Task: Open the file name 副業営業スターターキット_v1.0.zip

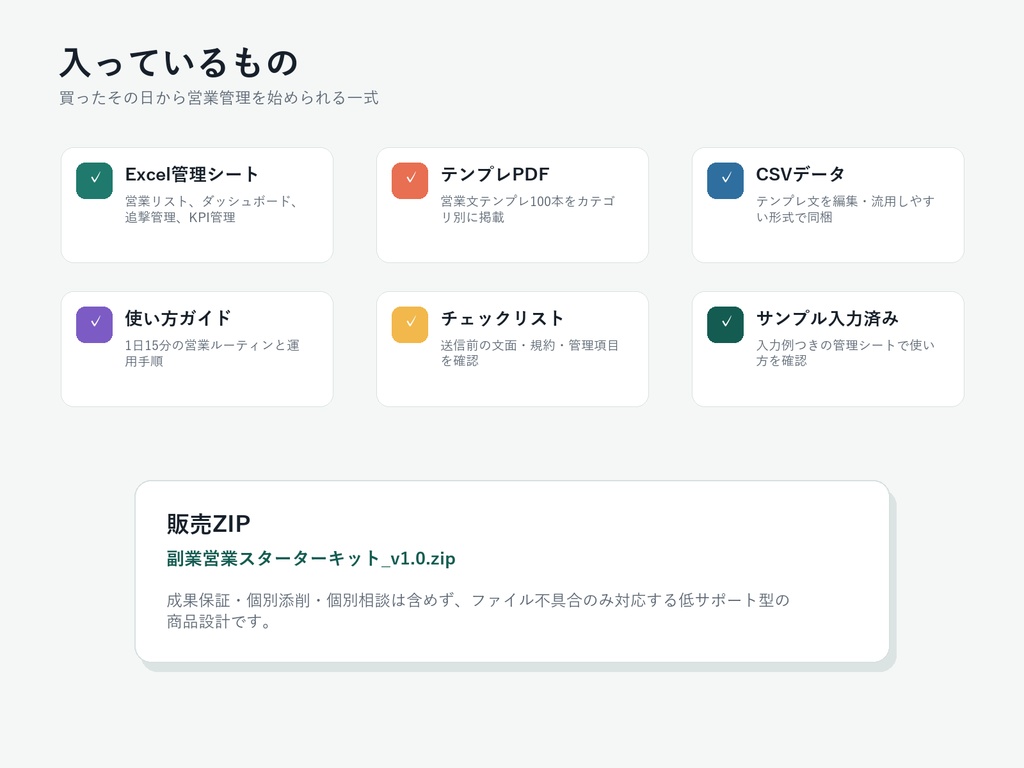Action: [x=311, y=558]
